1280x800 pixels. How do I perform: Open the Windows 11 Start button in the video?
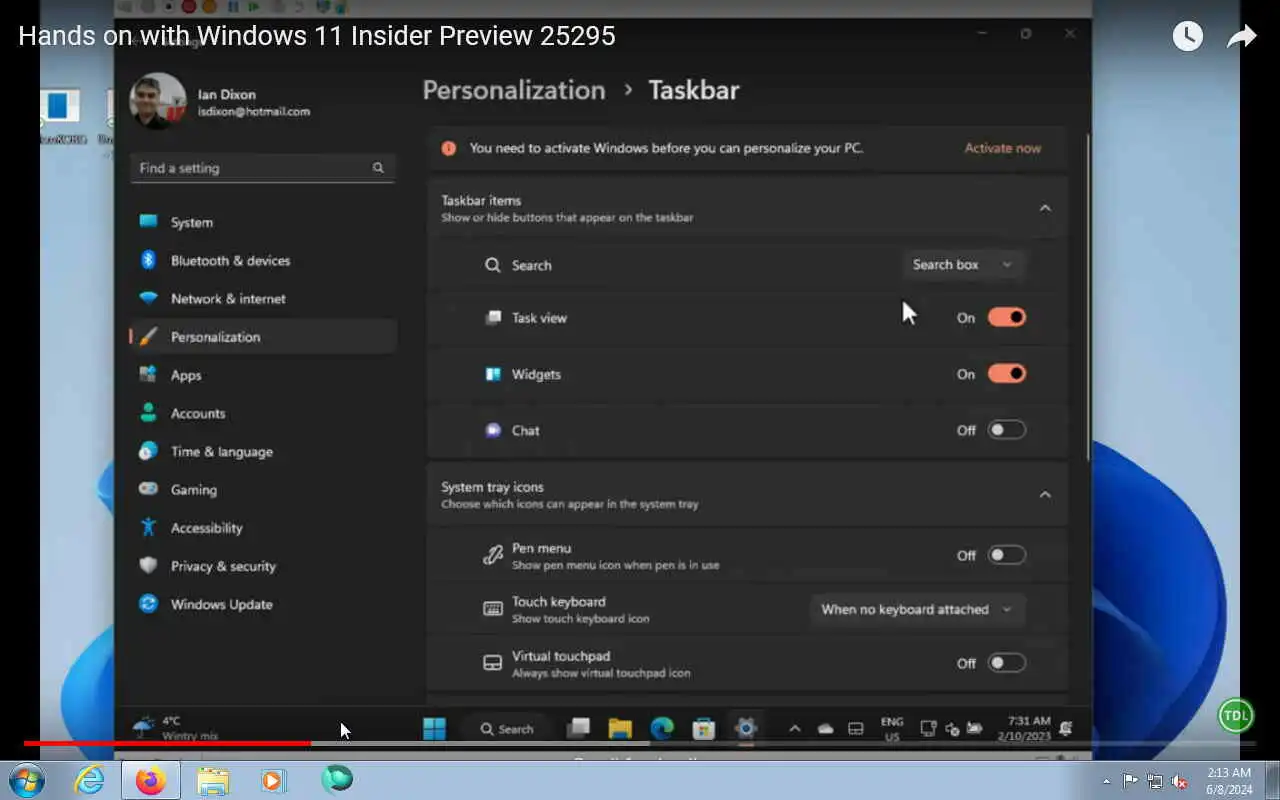tap(435, 729)
